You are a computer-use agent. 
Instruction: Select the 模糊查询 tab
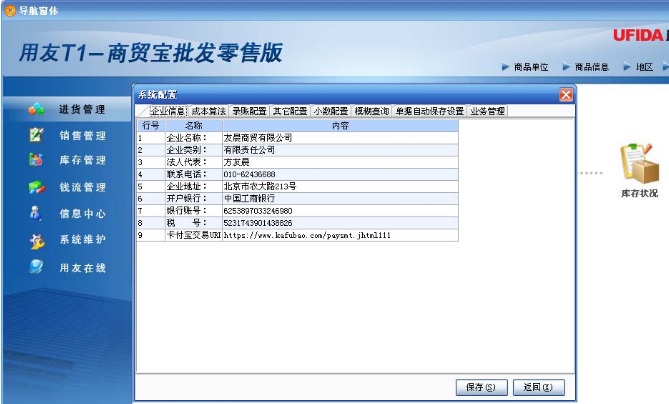[x=372, y=111]
